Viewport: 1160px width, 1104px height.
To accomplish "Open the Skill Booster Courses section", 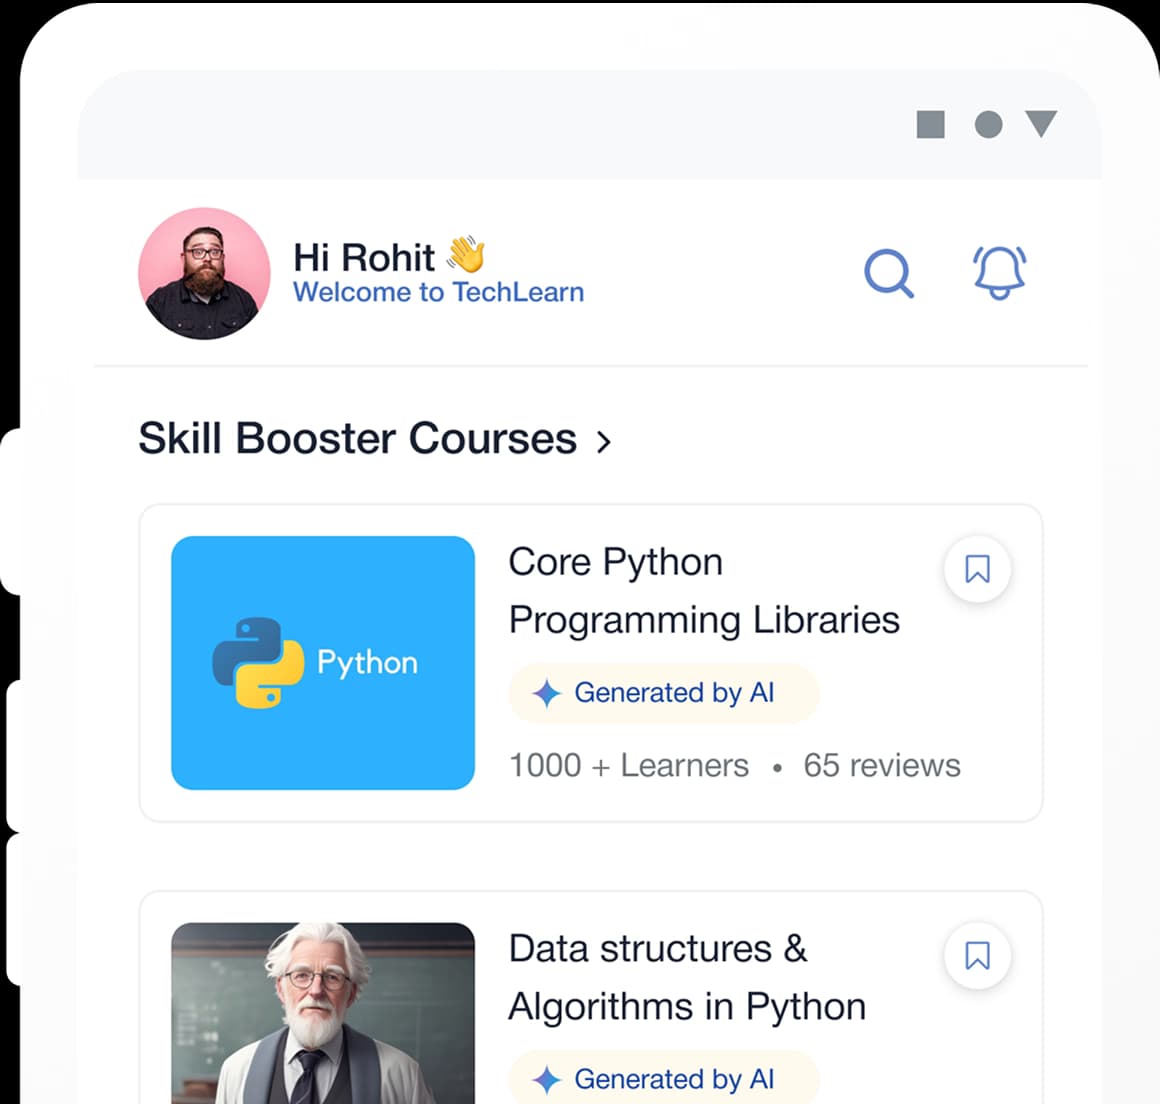I will point(357,438).
